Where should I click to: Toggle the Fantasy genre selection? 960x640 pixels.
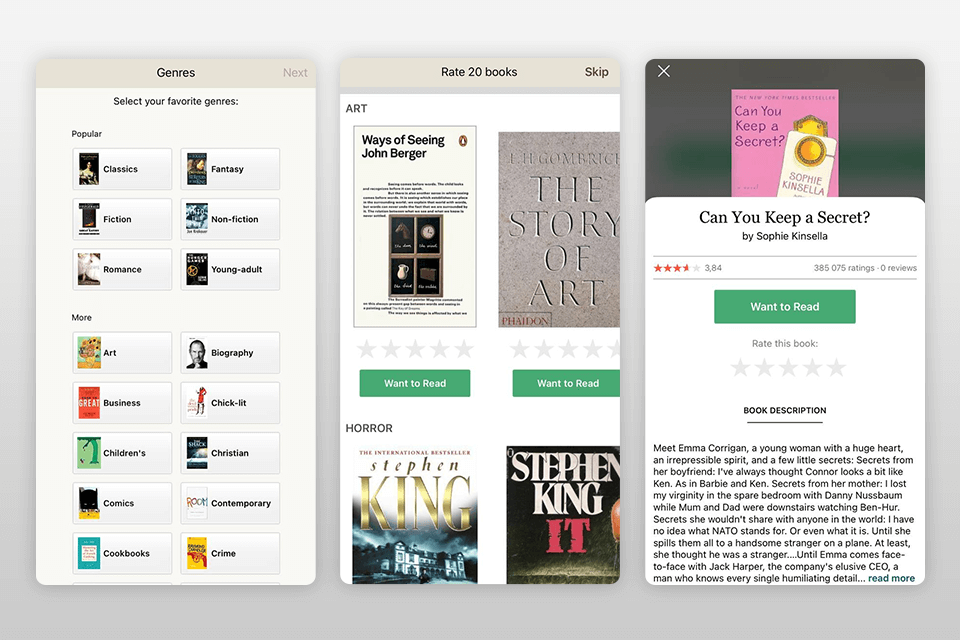229,169
